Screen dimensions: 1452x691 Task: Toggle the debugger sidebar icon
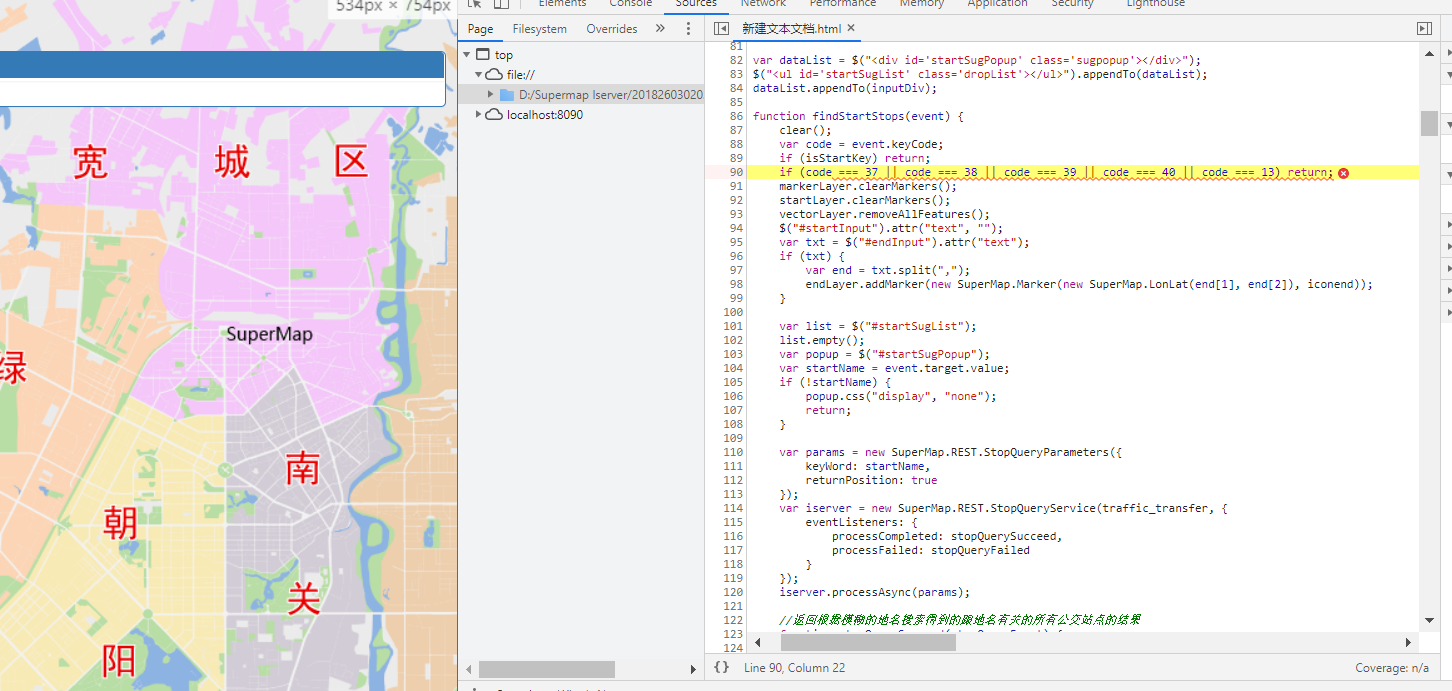[1424, 29]
